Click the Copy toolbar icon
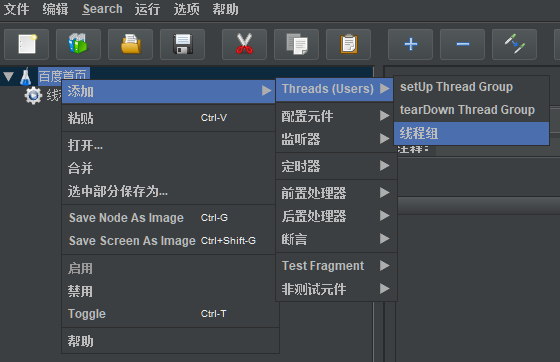Screen dimensions: 560x362 point(296,44)
